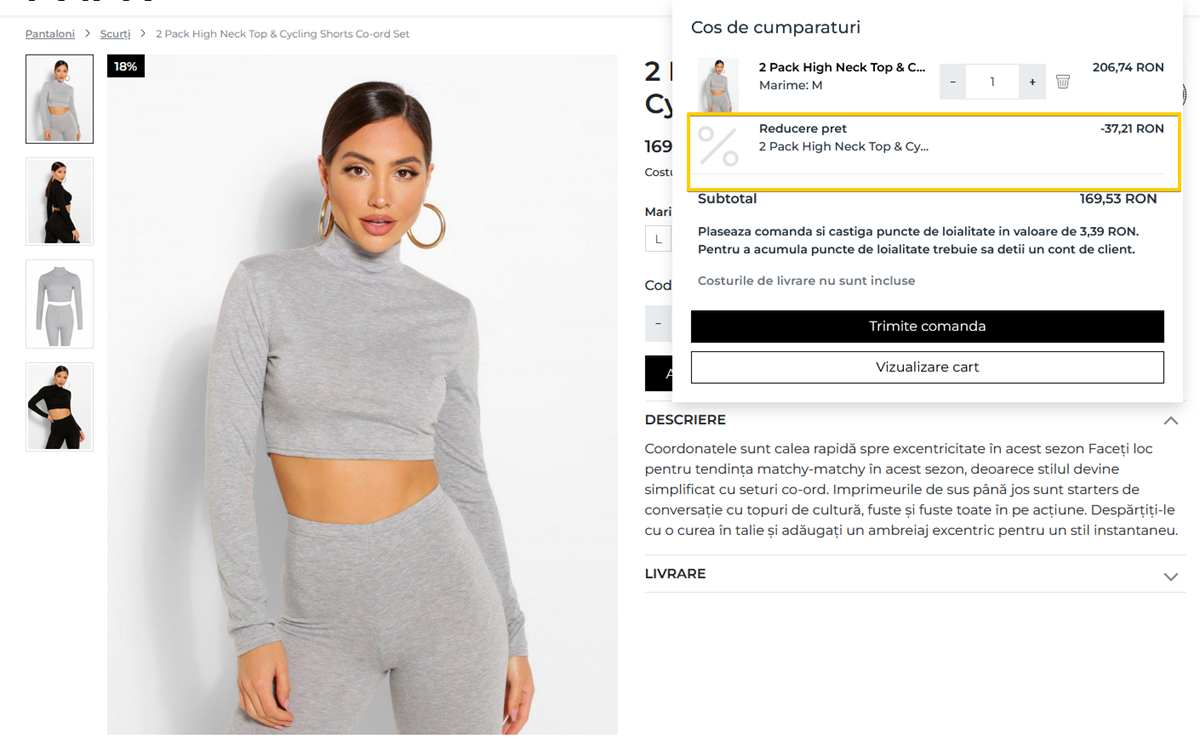Select second black back-view thumbnail
Viewport: 1200px width, 739px height.
pos(59,201)
